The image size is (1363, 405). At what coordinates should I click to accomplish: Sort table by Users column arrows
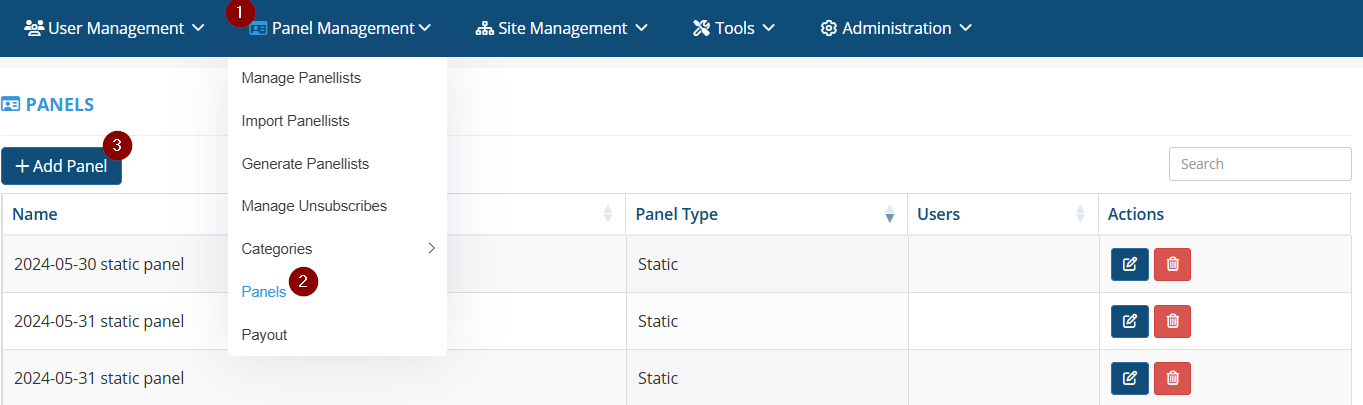[x=1080, y=214]
